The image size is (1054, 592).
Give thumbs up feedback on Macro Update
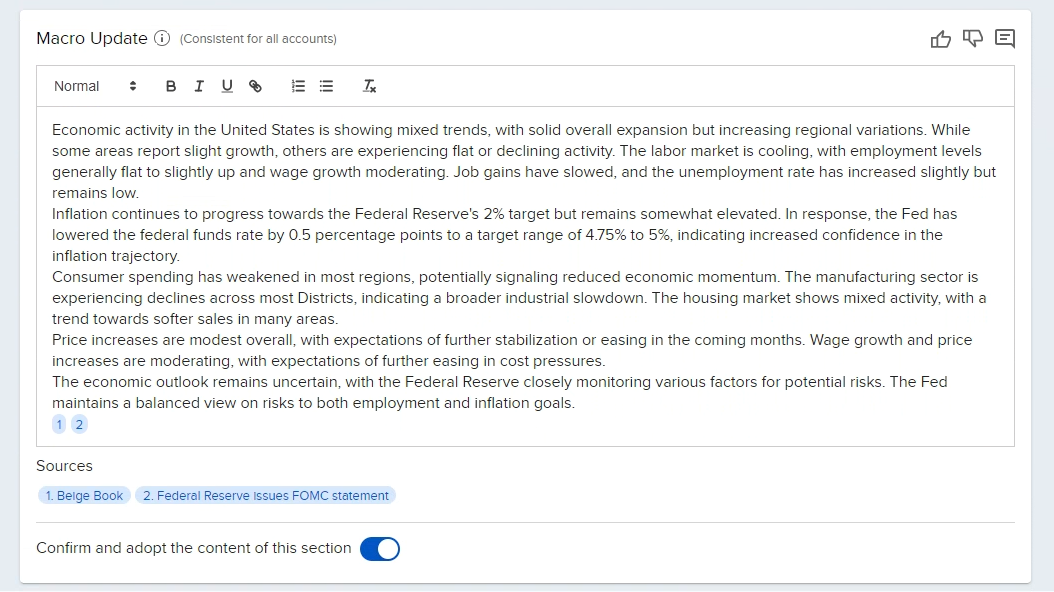click(940, 38)
